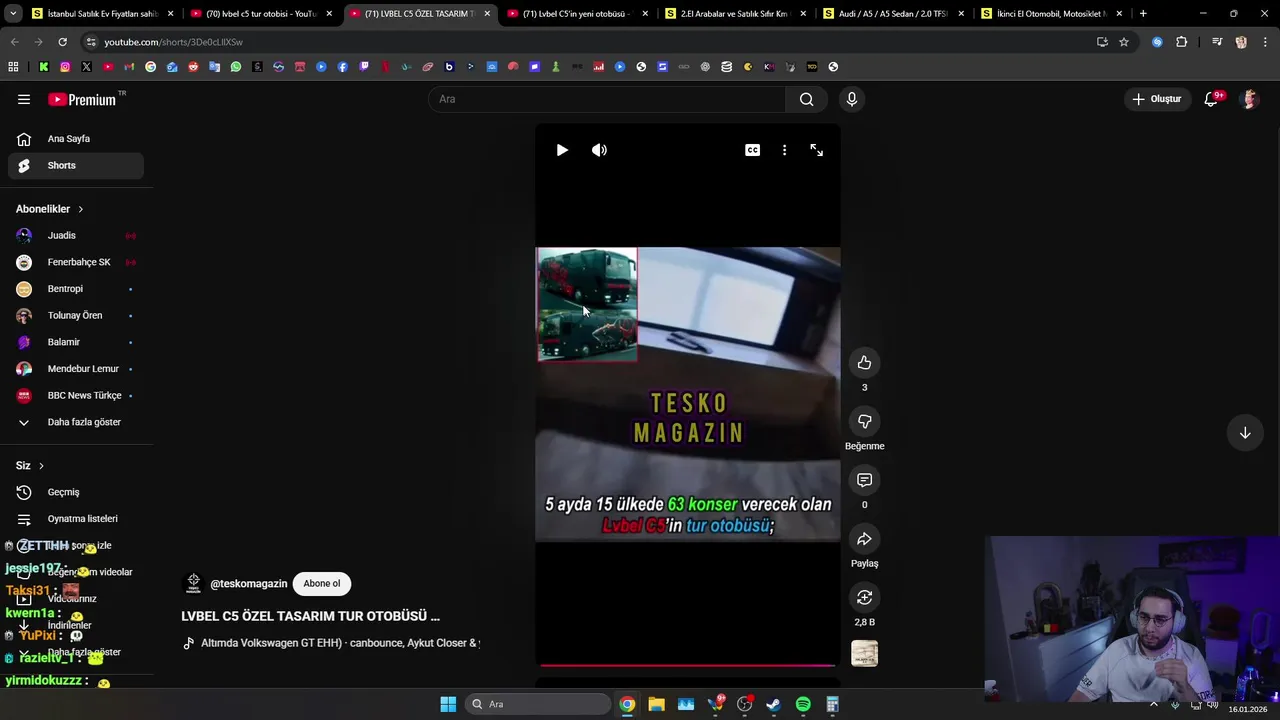Open Spotify from the taskbar
The height and width of the screenshot is (720, 1280).
coord(803,704)
